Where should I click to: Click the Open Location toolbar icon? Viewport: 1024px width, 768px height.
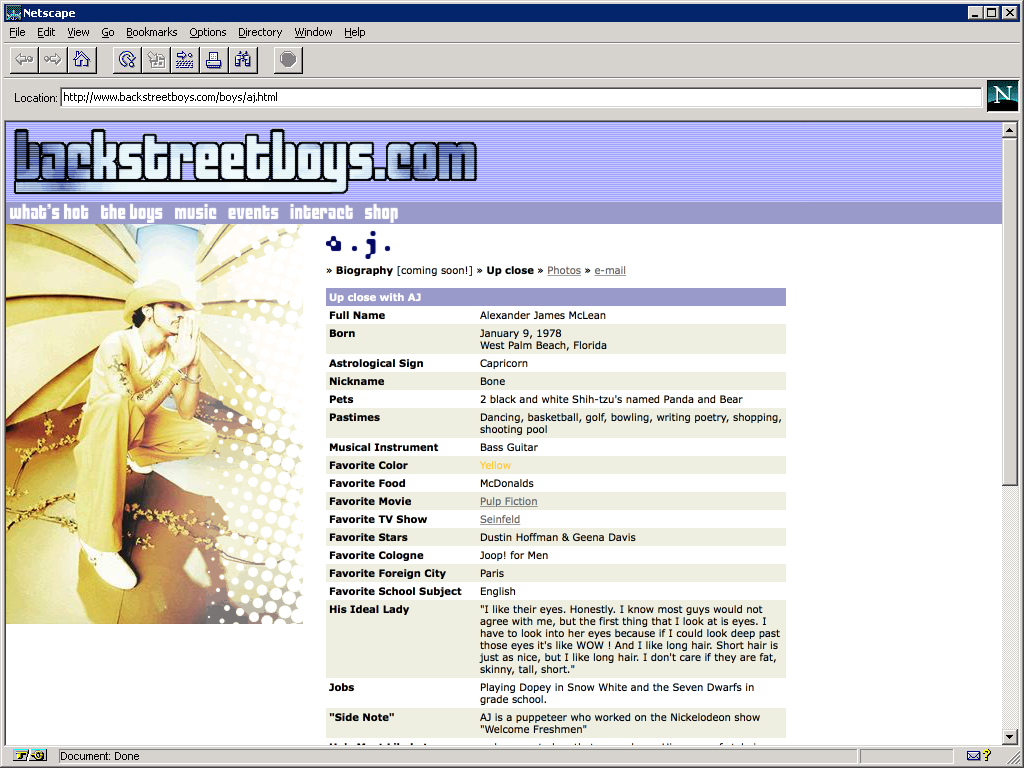pos(185,60)
